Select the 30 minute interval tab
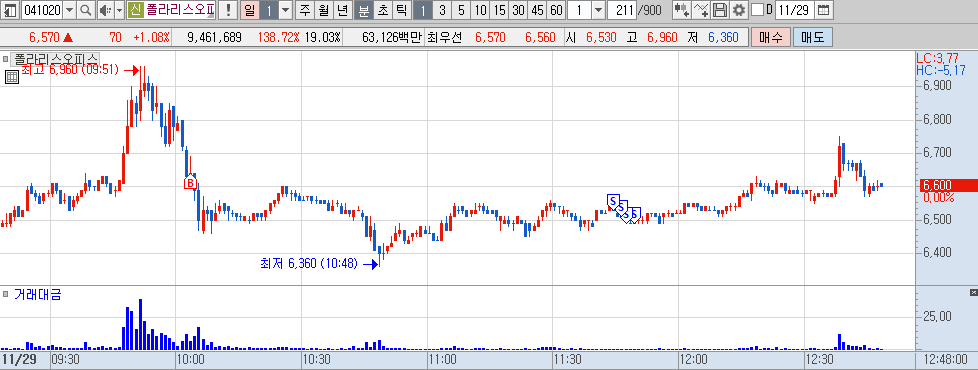Screen dimensions: 978x370 click(x=517, y=10)
